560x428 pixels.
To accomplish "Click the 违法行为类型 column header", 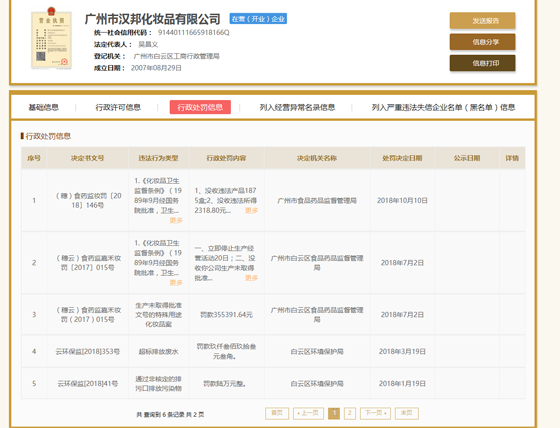I will pyautogui.click(x=159, y=158).
